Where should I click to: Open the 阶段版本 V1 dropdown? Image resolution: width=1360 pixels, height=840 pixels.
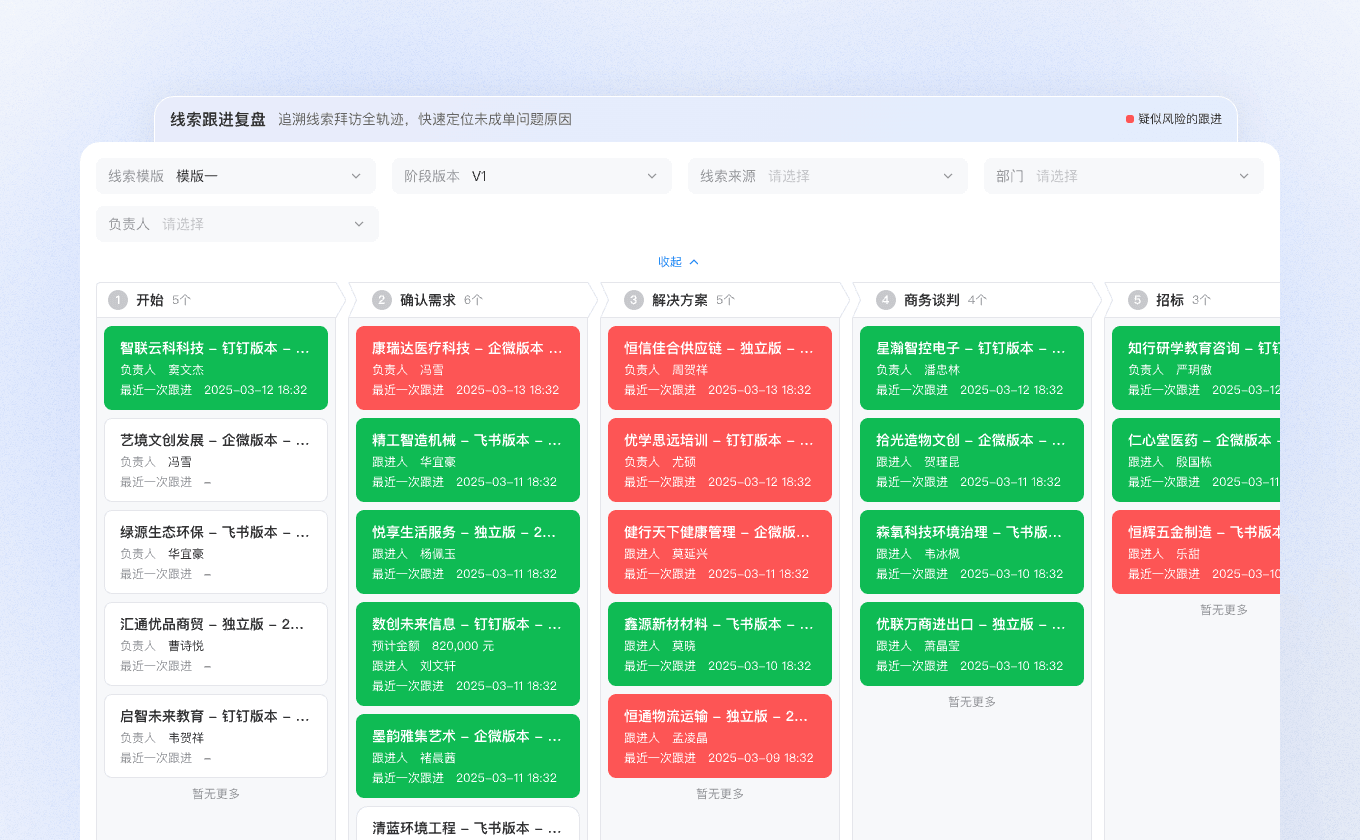[532, 176]
